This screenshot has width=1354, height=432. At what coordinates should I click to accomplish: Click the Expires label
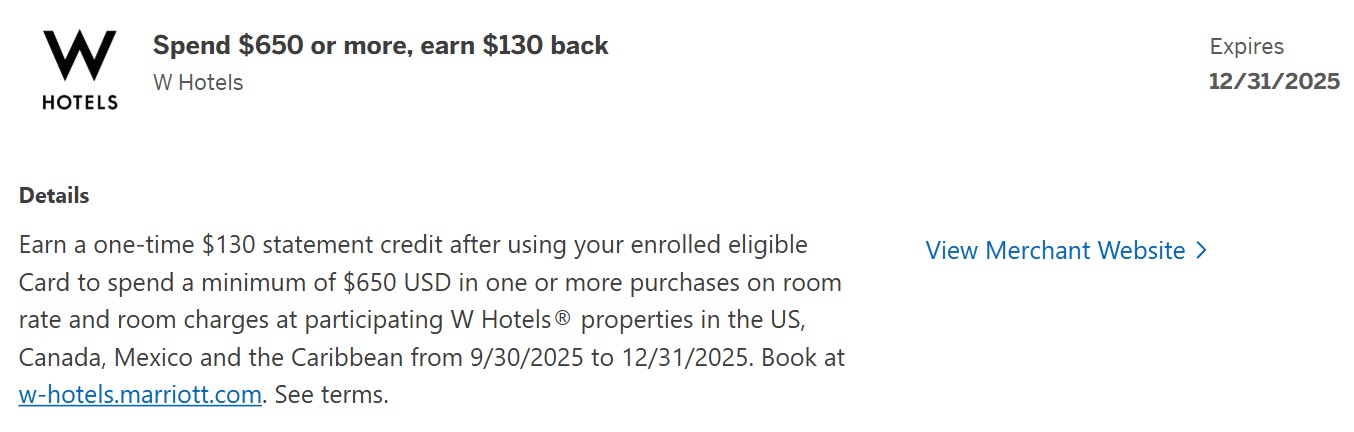point(1246,46)
